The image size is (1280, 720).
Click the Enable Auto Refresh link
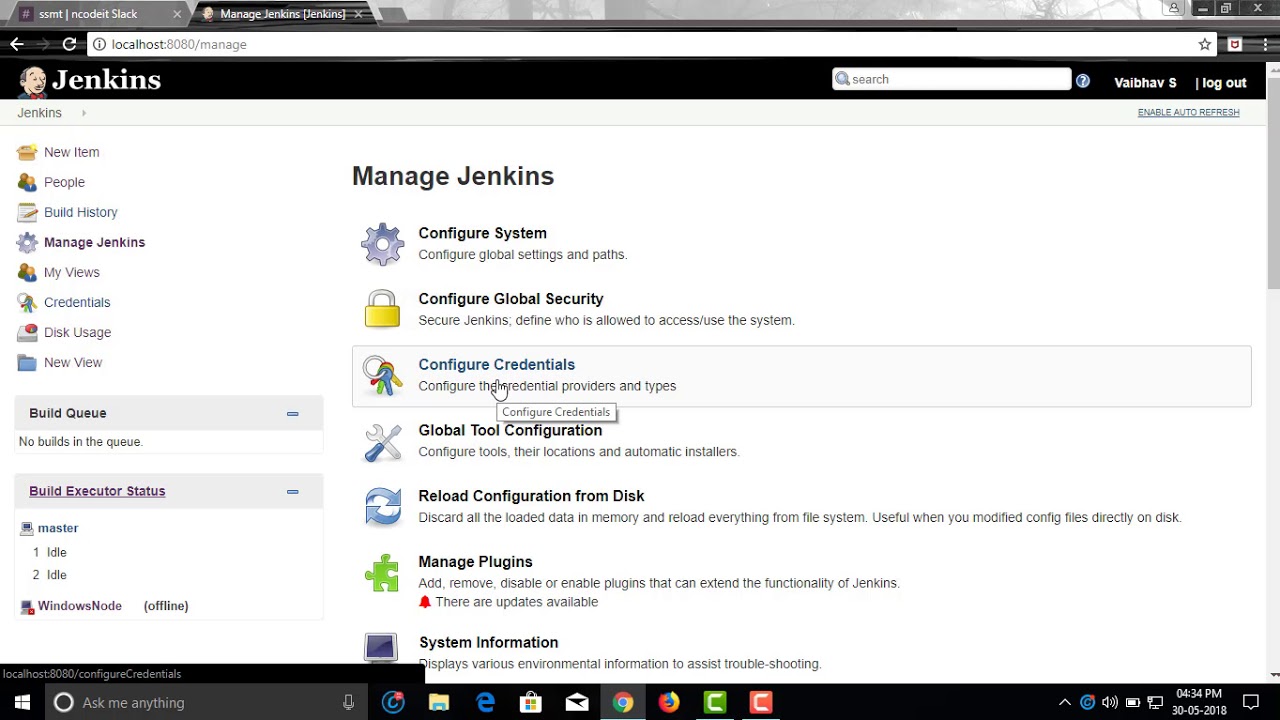pyautogui.click(x=1188, y=113)
